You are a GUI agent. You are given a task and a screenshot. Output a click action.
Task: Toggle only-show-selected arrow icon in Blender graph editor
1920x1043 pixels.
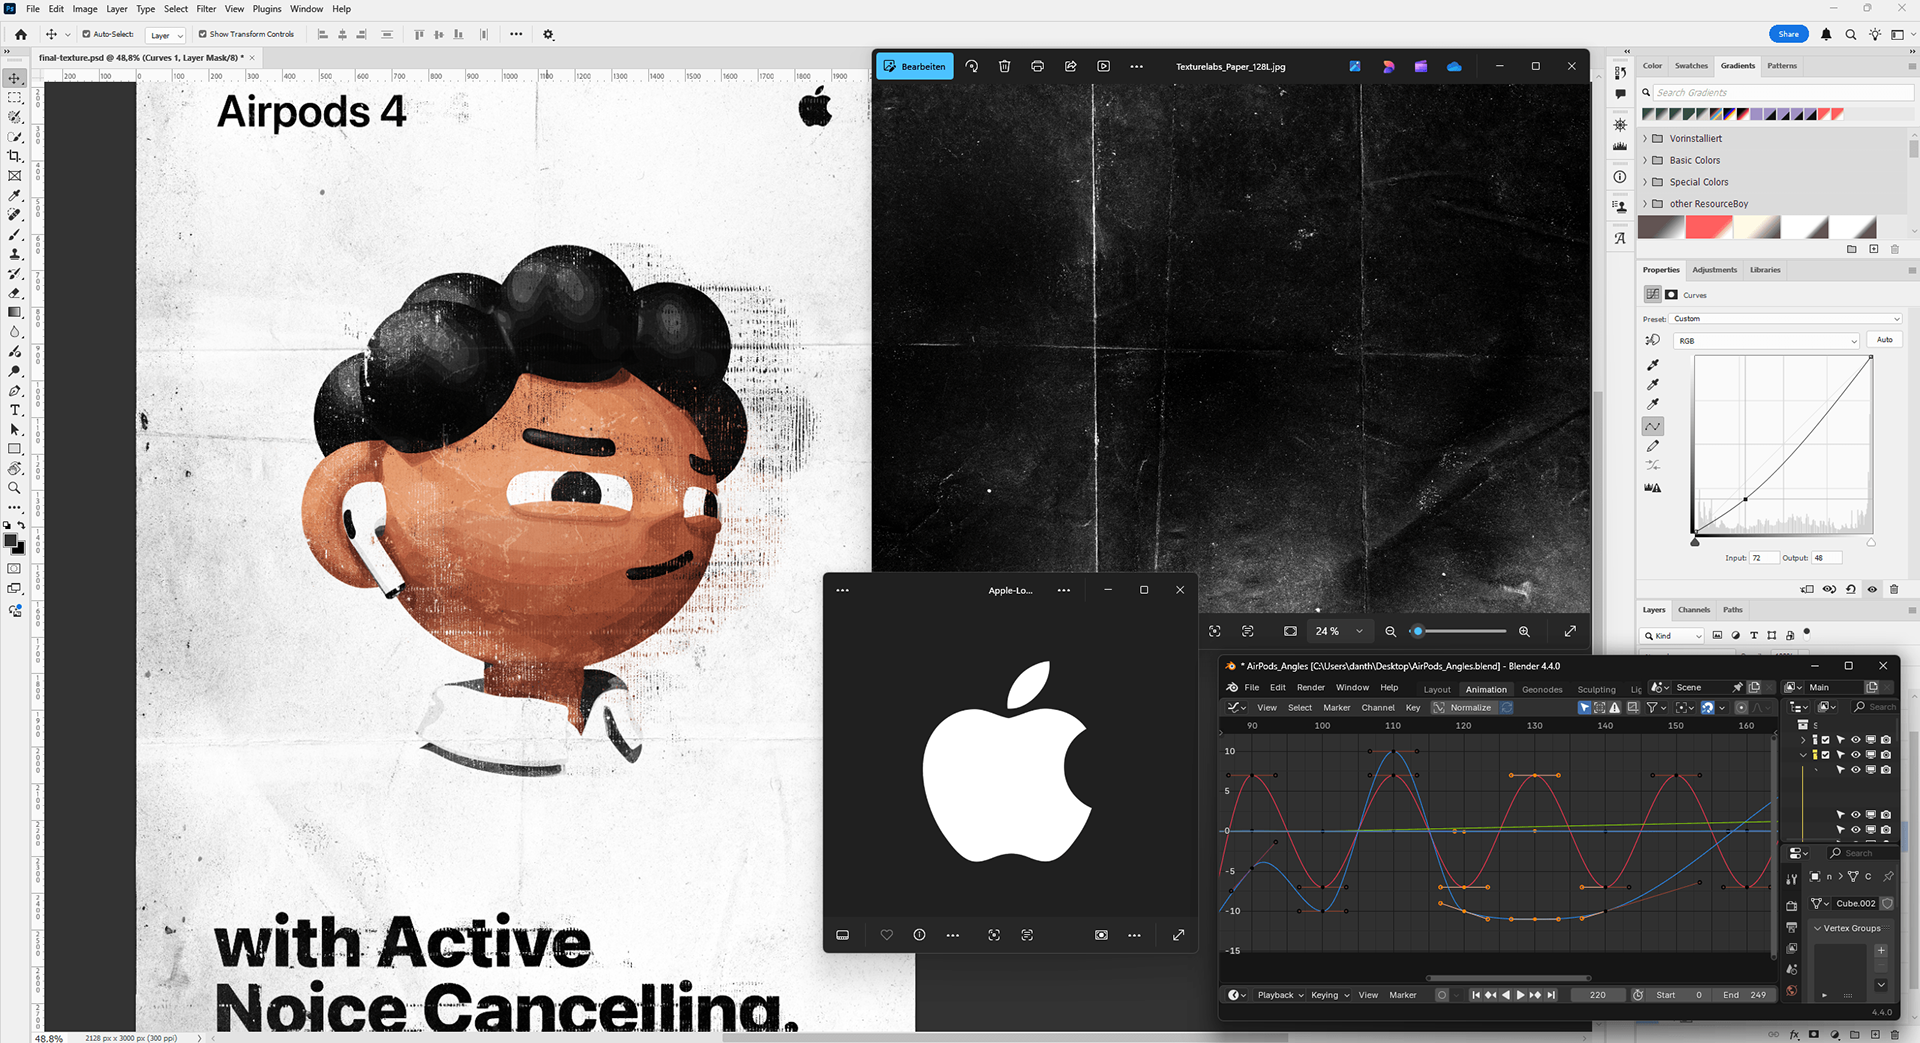pyautogui.click(x=1584, y=707)
